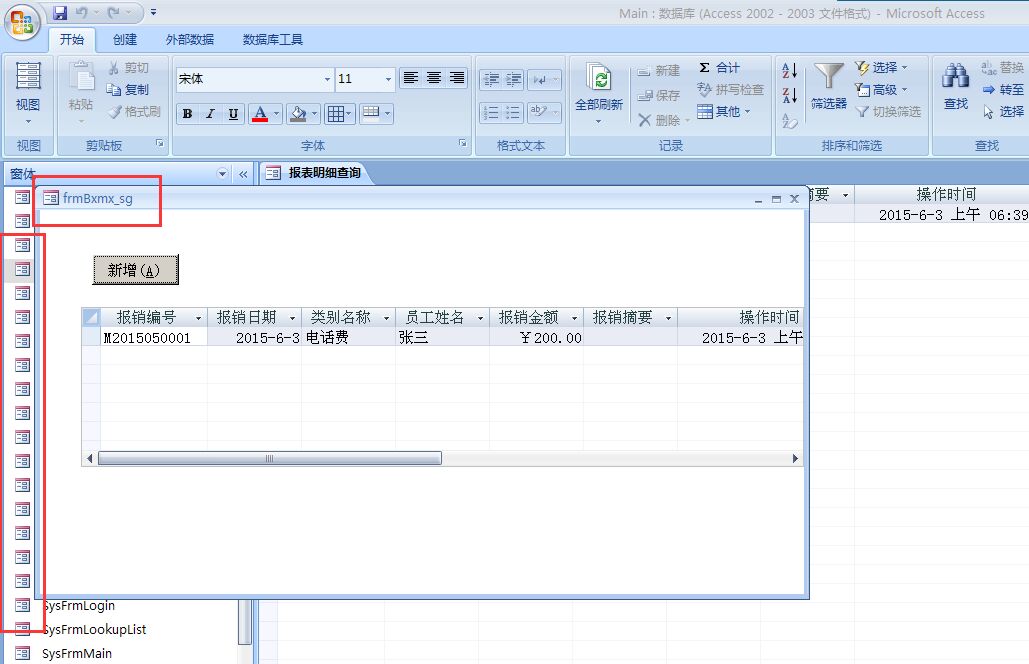Click the datasheet horizontal scrollbar thumb

point(270,458)
